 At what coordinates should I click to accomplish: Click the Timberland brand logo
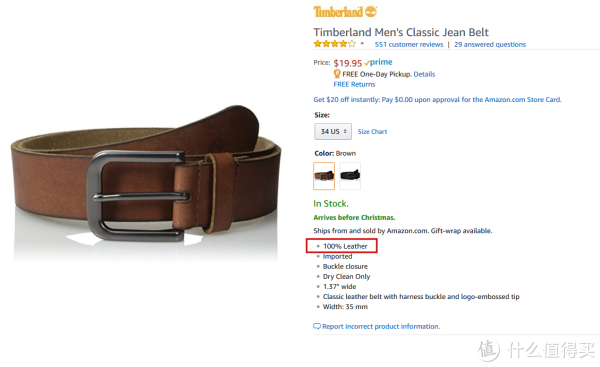tap(345, 11)
